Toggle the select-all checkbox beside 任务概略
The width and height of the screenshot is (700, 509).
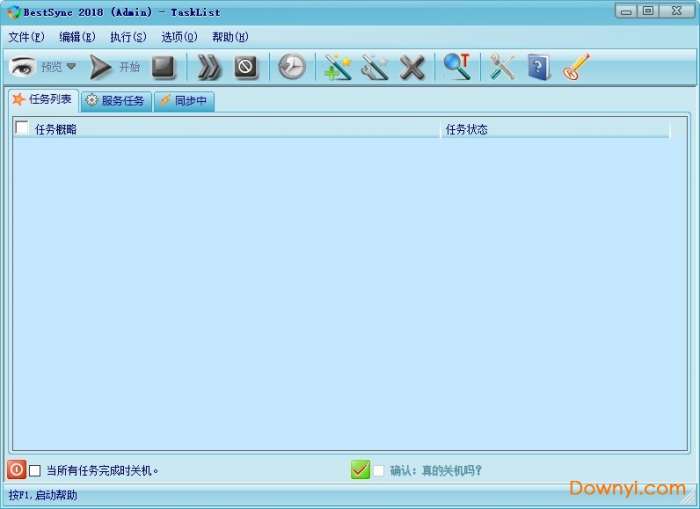[22, 128]
